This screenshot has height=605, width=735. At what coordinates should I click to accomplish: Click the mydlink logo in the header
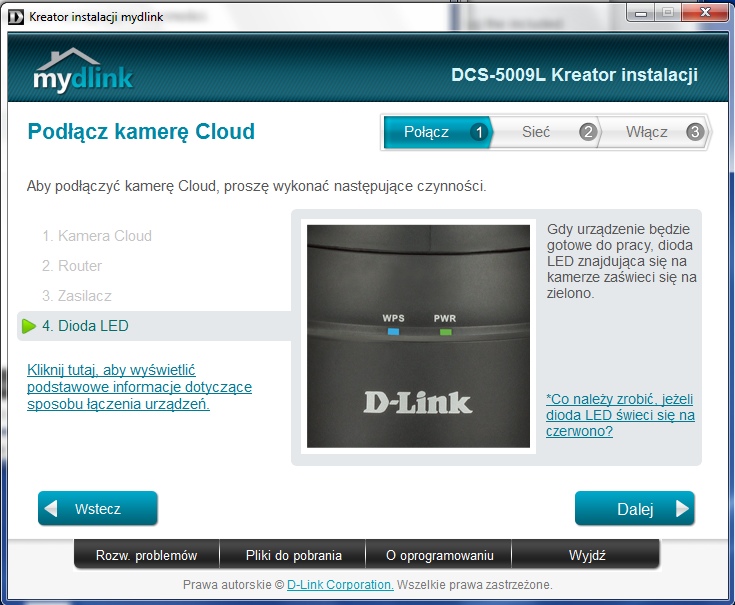(83, 70)
